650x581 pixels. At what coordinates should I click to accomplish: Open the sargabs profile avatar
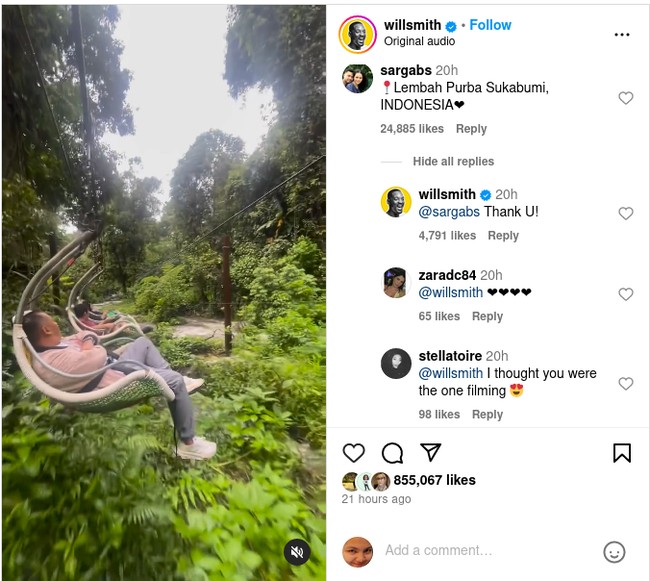[357, 78]
